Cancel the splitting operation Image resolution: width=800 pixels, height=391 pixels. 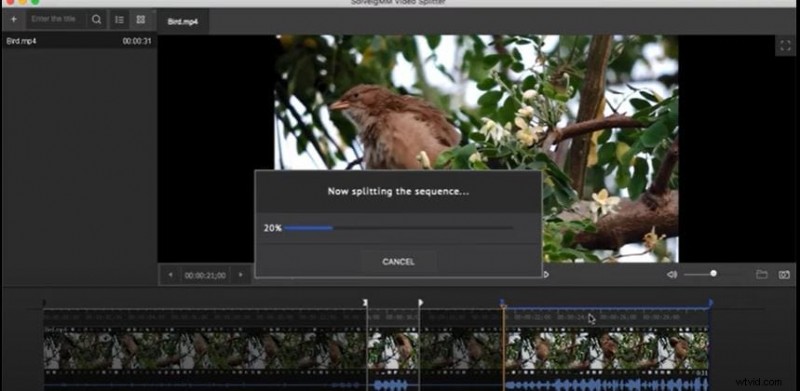[398, 261]
